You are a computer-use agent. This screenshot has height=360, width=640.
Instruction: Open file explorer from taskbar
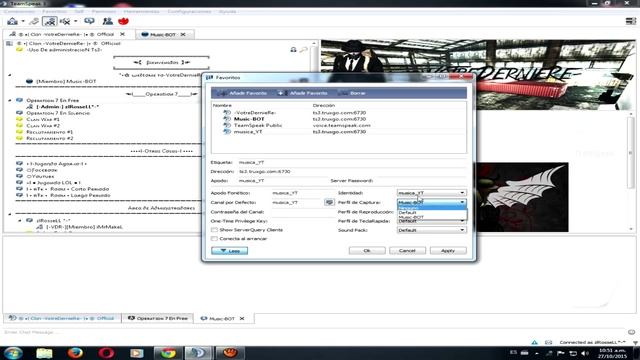(x=44, y=353)
